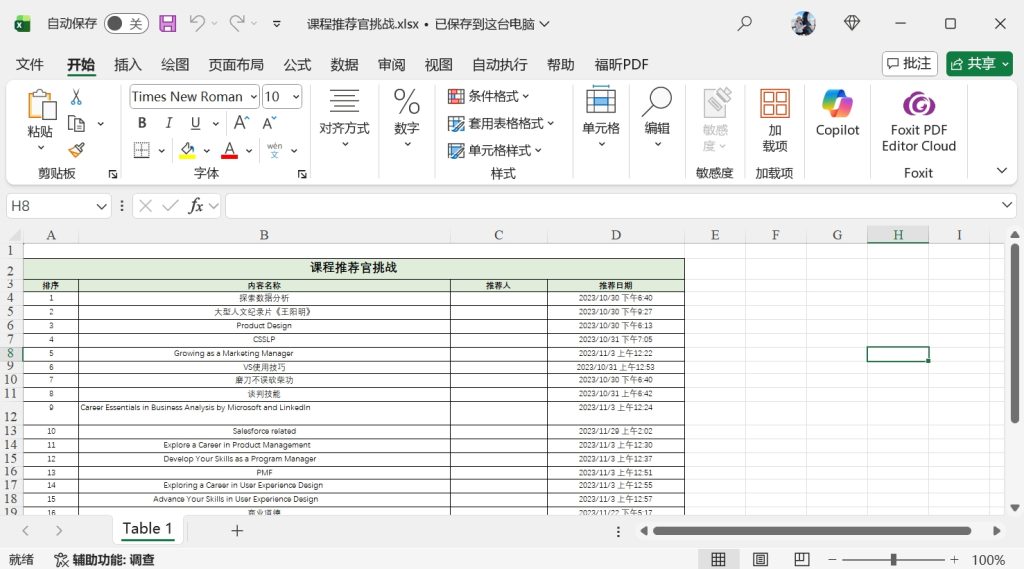The height and width of the screenshot is (569, 1024).
Task: Open the Conditional Formatting (条件格式) dropdown
Action: tap(489, 97)
